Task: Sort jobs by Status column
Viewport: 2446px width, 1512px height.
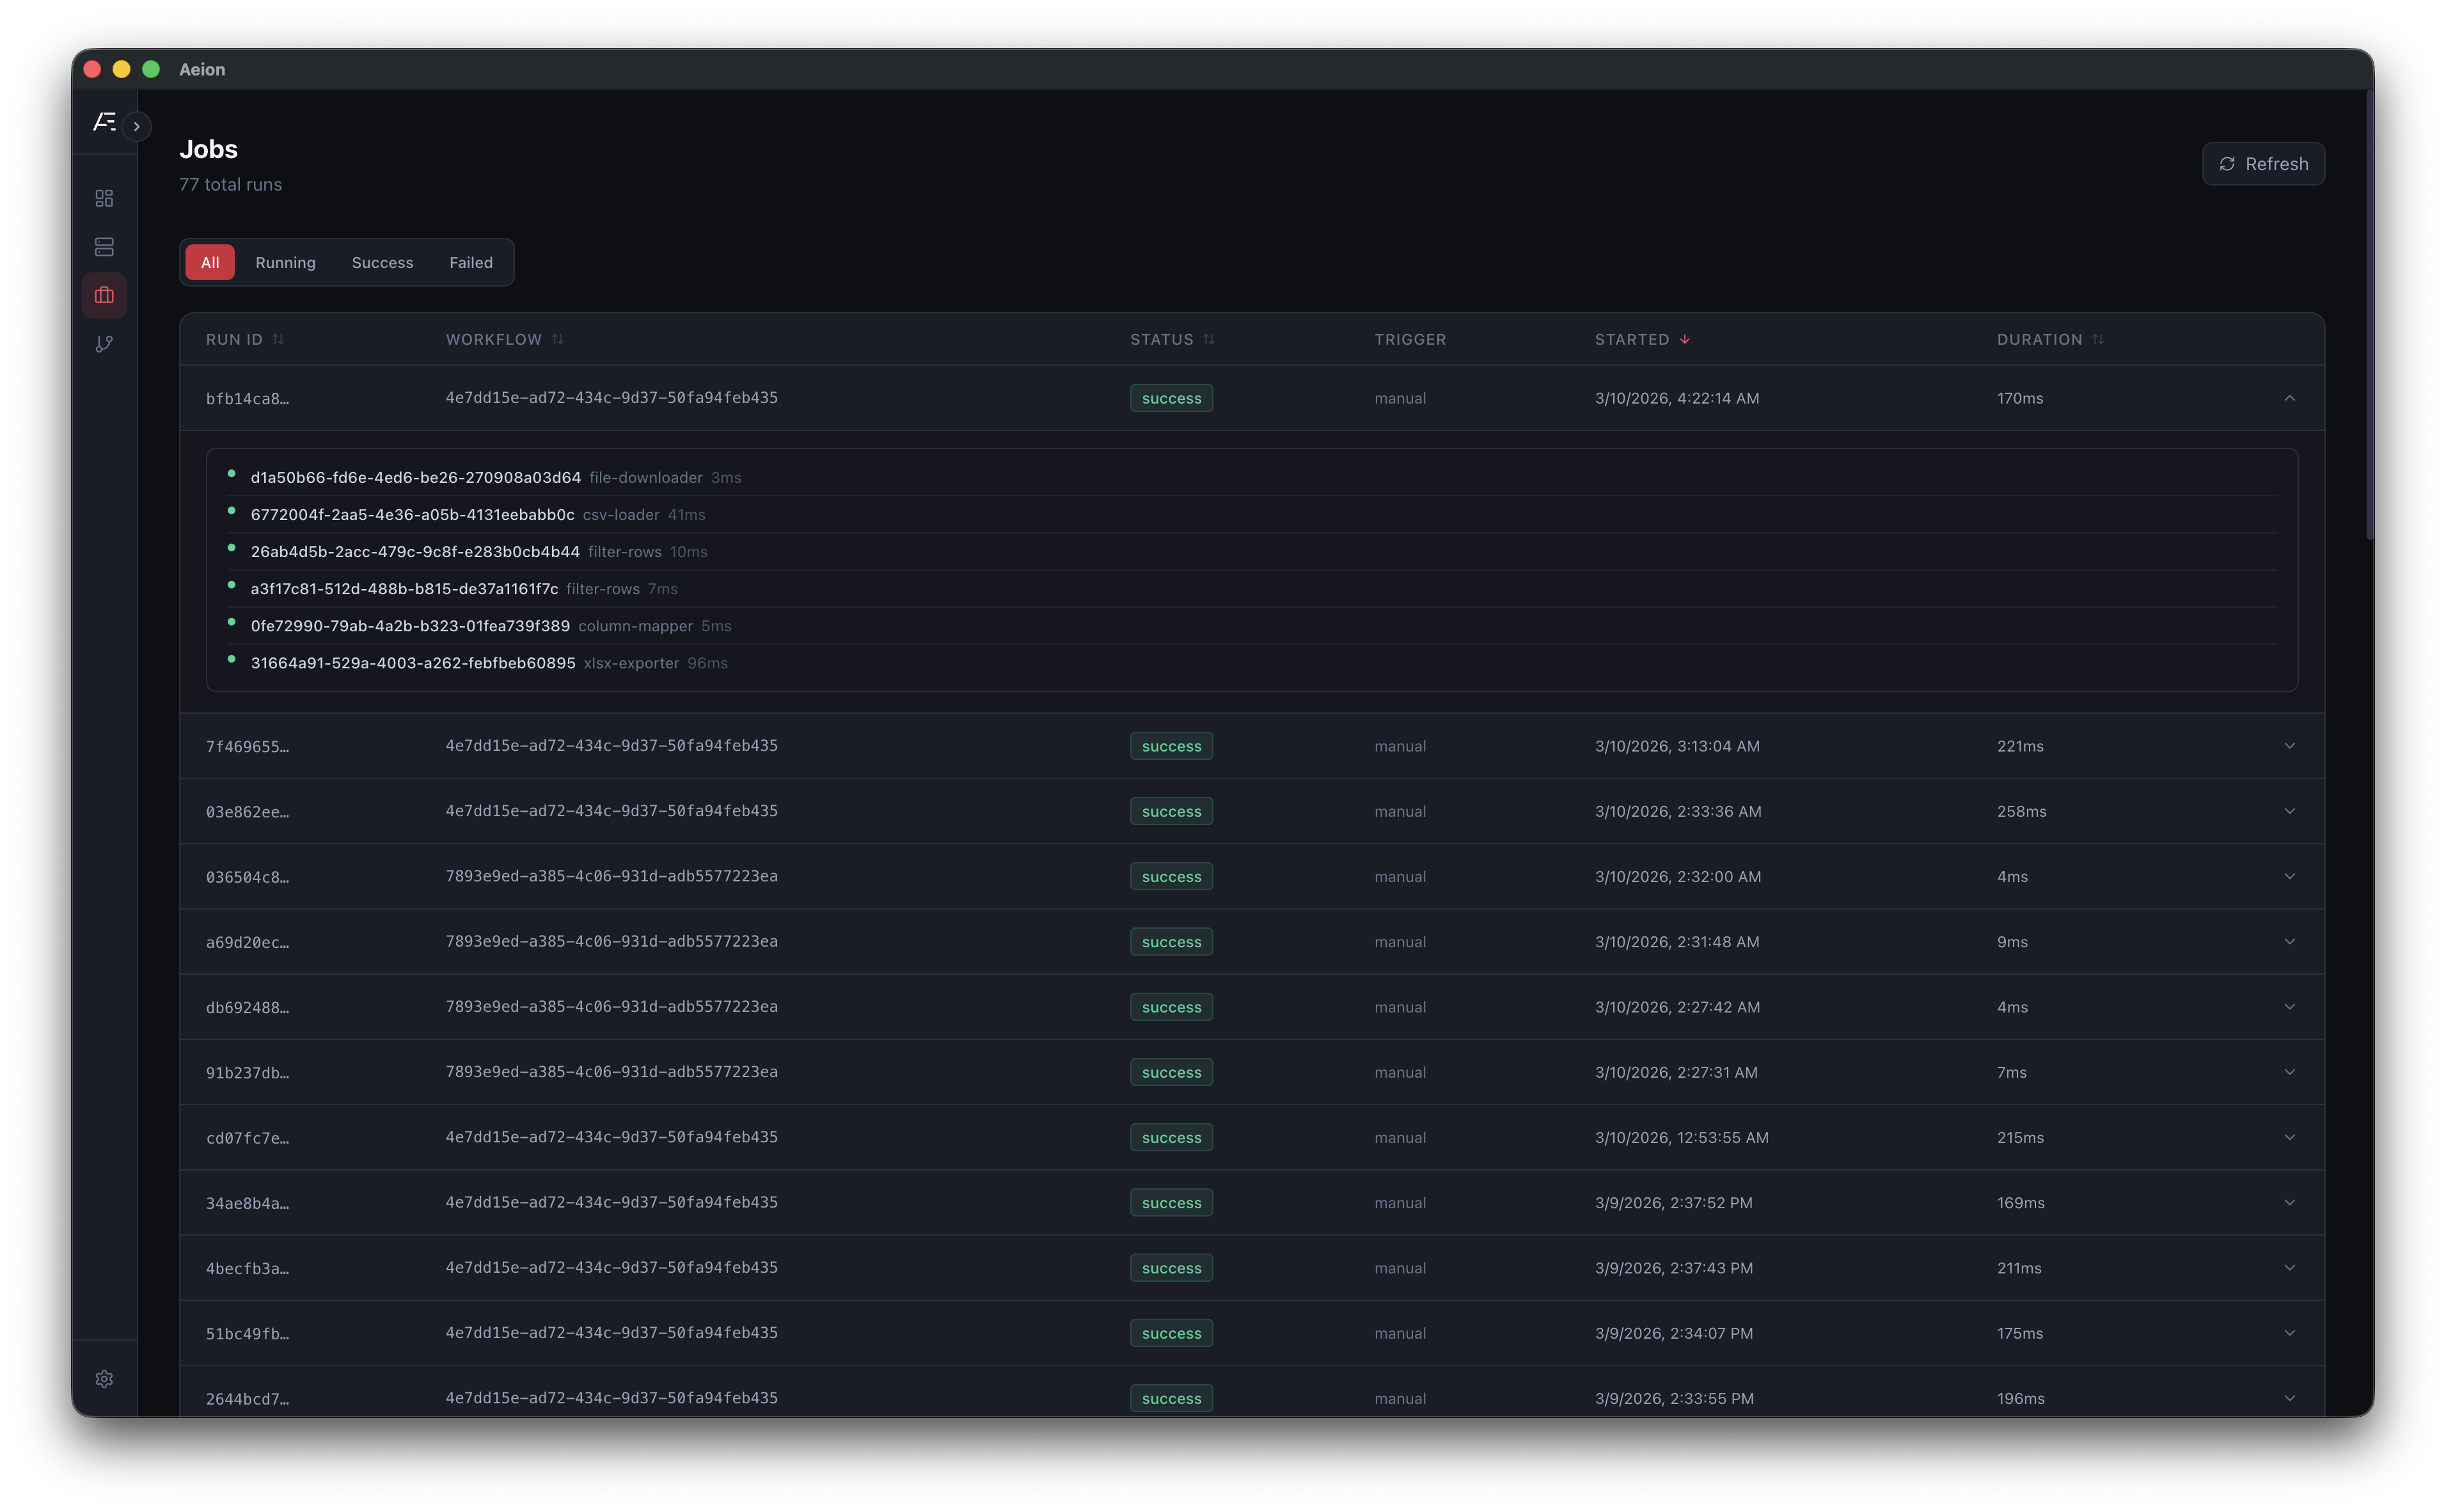Action: pos(1208,339)
